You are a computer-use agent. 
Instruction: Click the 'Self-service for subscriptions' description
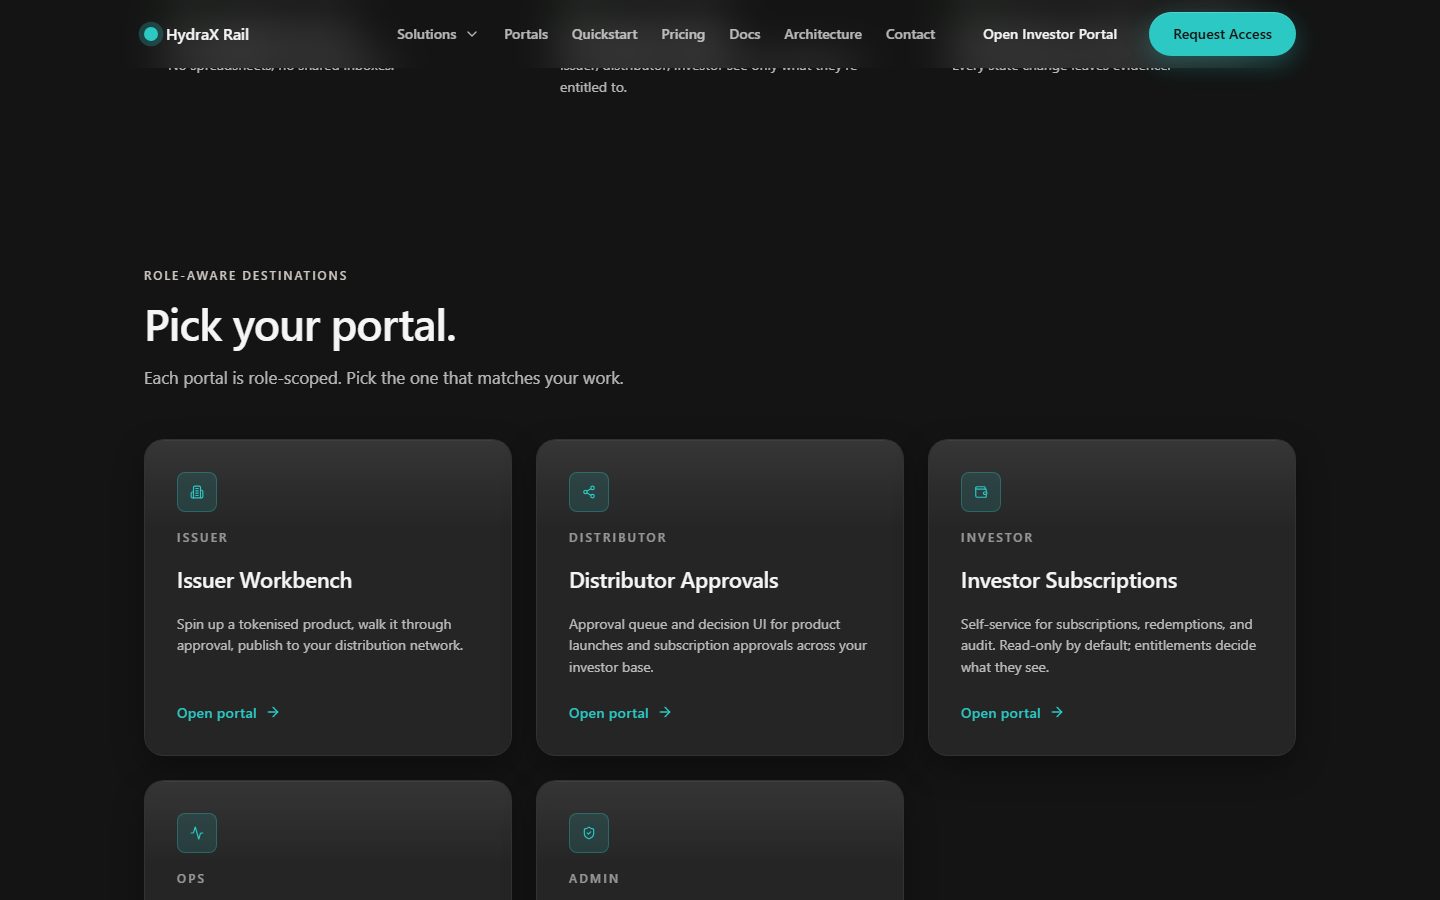click(1108, 645)
